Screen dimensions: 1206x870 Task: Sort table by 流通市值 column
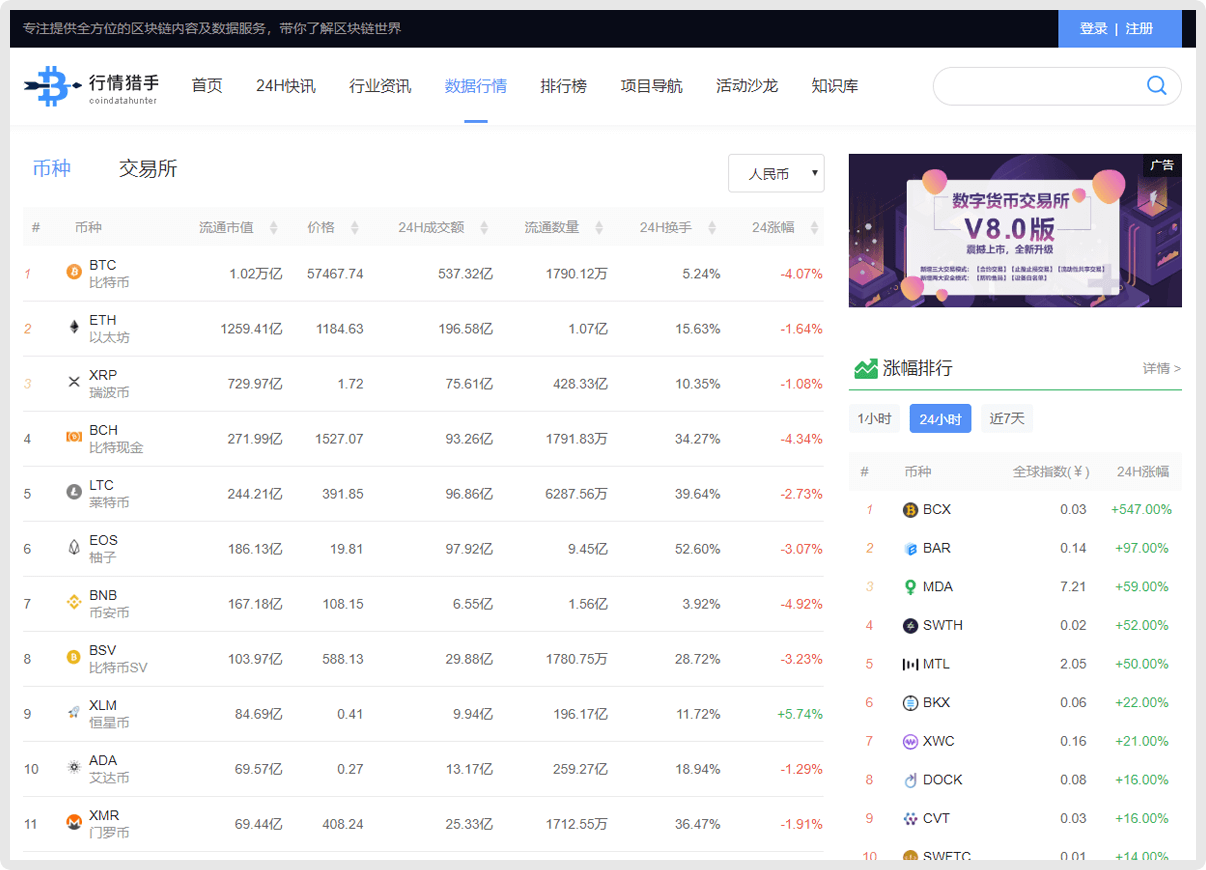point(237,228)
